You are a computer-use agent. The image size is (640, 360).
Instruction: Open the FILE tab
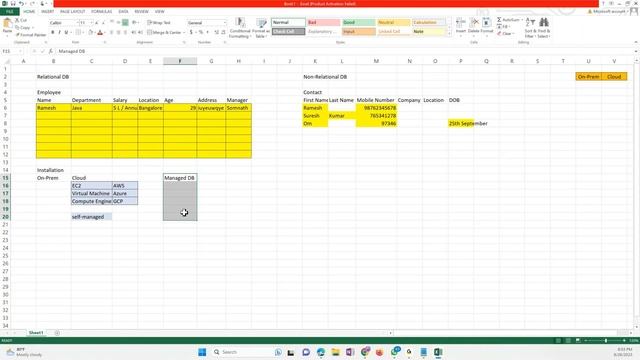click(x=9, y=11)
